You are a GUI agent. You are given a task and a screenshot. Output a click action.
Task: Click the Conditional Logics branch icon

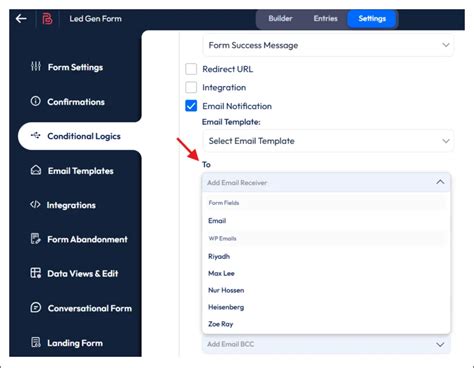(35, 135)
